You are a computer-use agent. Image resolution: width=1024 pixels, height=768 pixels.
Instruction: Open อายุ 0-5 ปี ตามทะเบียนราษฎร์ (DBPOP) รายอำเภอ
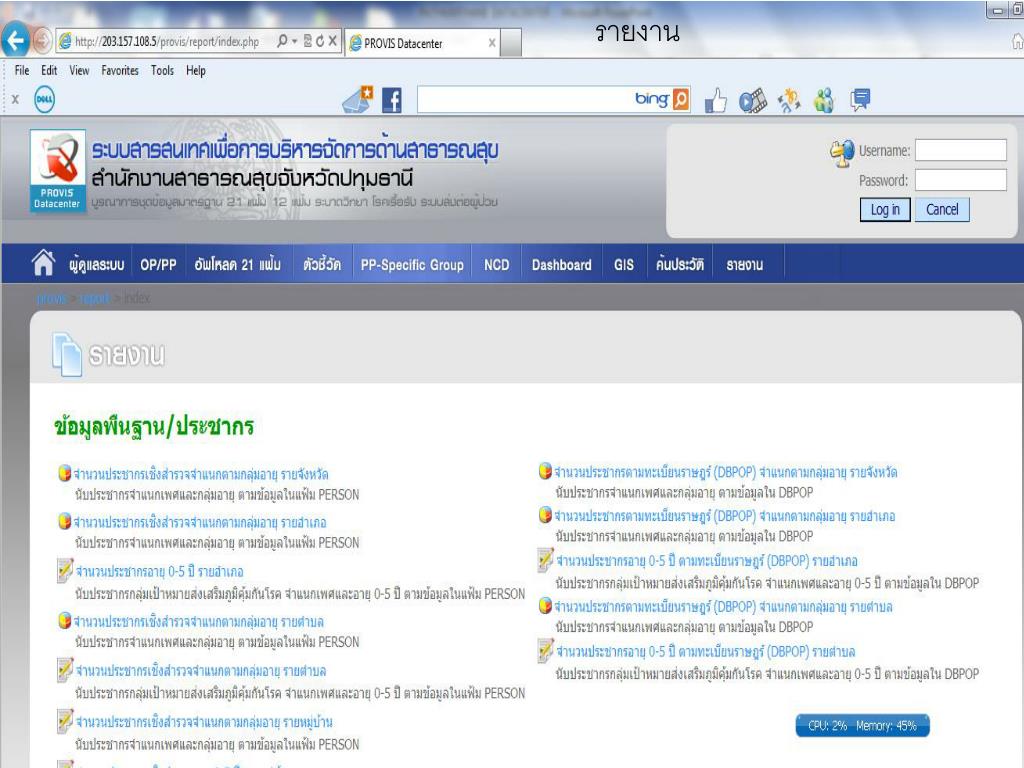click(707, 560)
